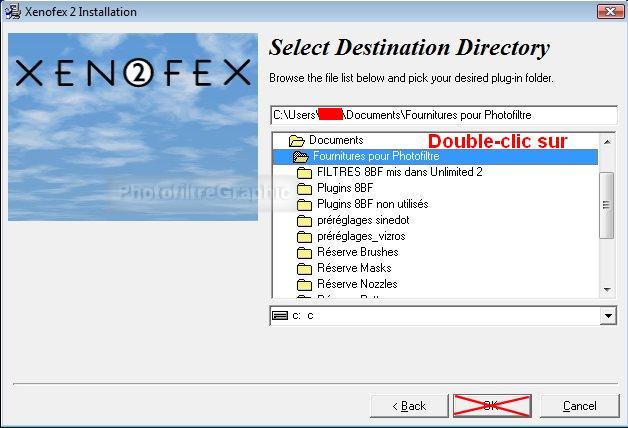Click the c: drive combo box field
The width and height of the screenshot is (628, 428).
pyautogui.click(x=443, y=316)
